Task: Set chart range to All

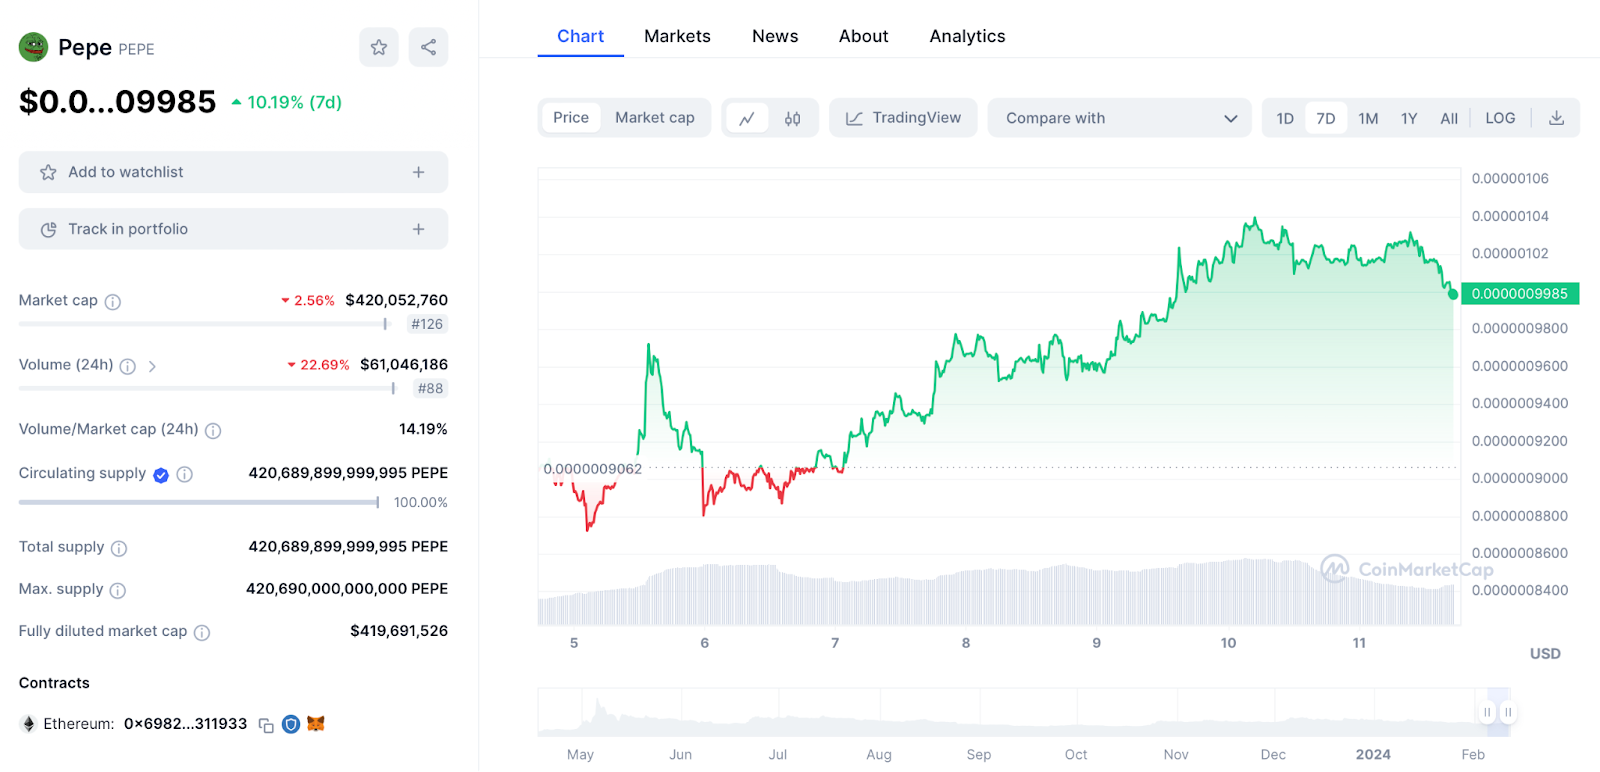Action: coord(1449,118)
